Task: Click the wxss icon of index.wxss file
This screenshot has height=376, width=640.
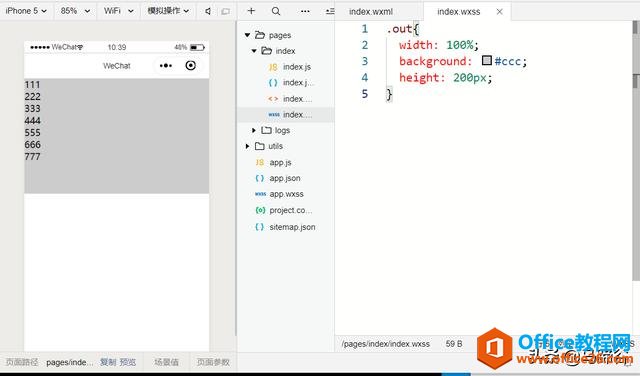Action: click(x=274, y=115)
